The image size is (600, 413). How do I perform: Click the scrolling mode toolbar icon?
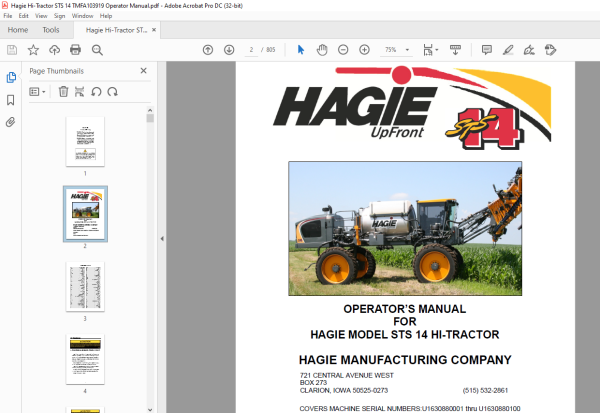pos(455,50)
